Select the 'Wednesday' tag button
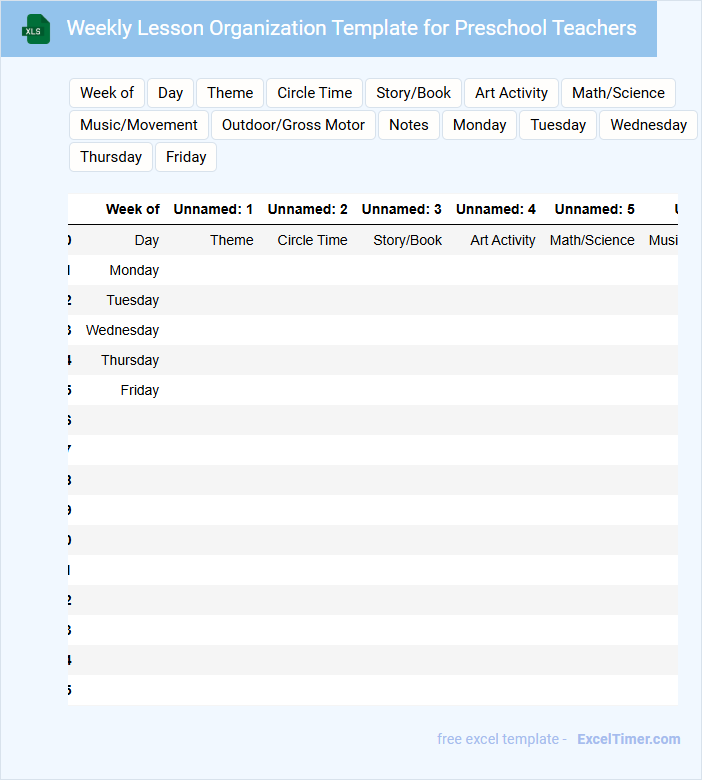 click(x=648, y=125)
